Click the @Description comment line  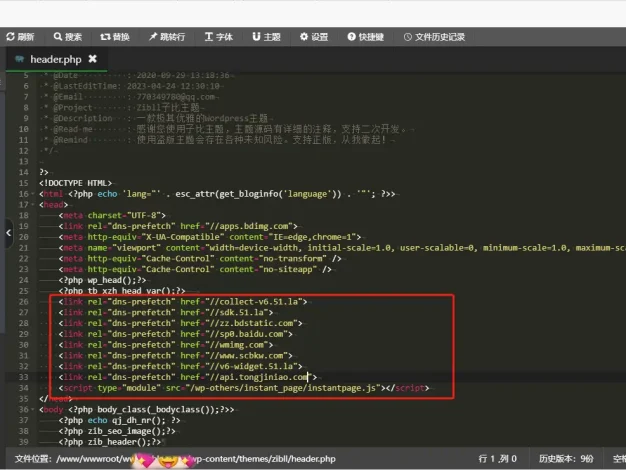pos(155,119)
